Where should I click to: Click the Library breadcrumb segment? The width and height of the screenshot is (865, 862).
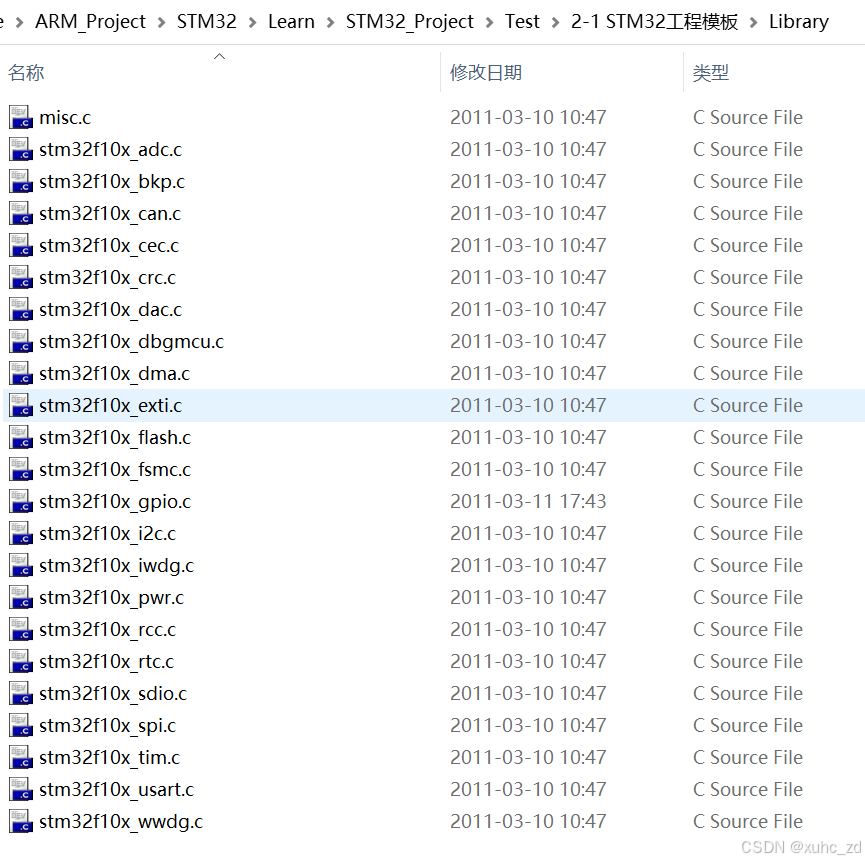point(799,22)
